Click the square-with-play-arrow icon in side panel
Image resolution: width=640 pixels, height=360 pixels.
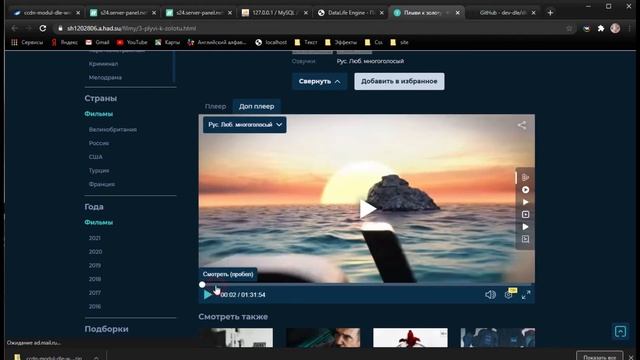point(525,239)
